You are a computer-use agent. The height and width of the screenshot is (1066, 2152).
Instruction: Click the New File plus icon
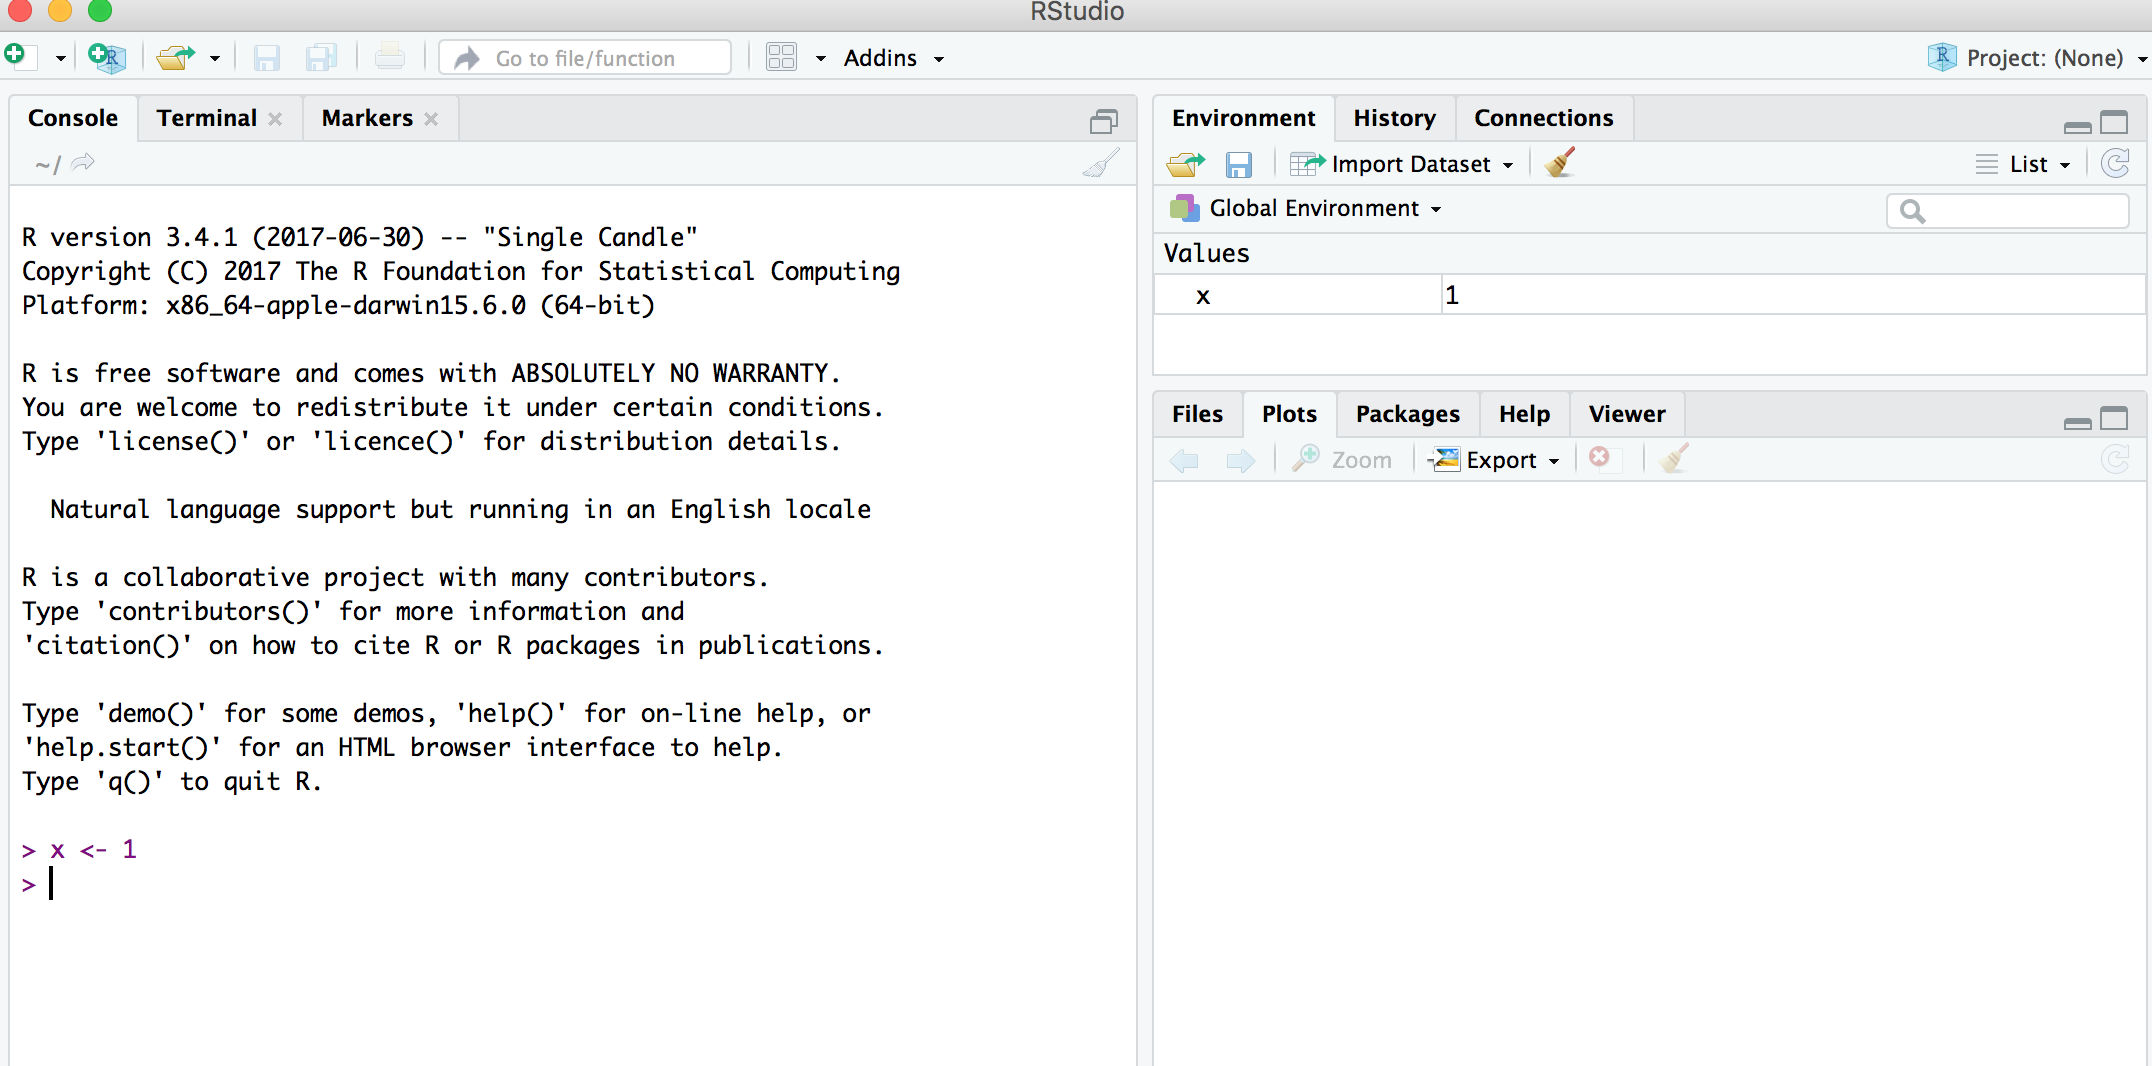click(18, 57)
